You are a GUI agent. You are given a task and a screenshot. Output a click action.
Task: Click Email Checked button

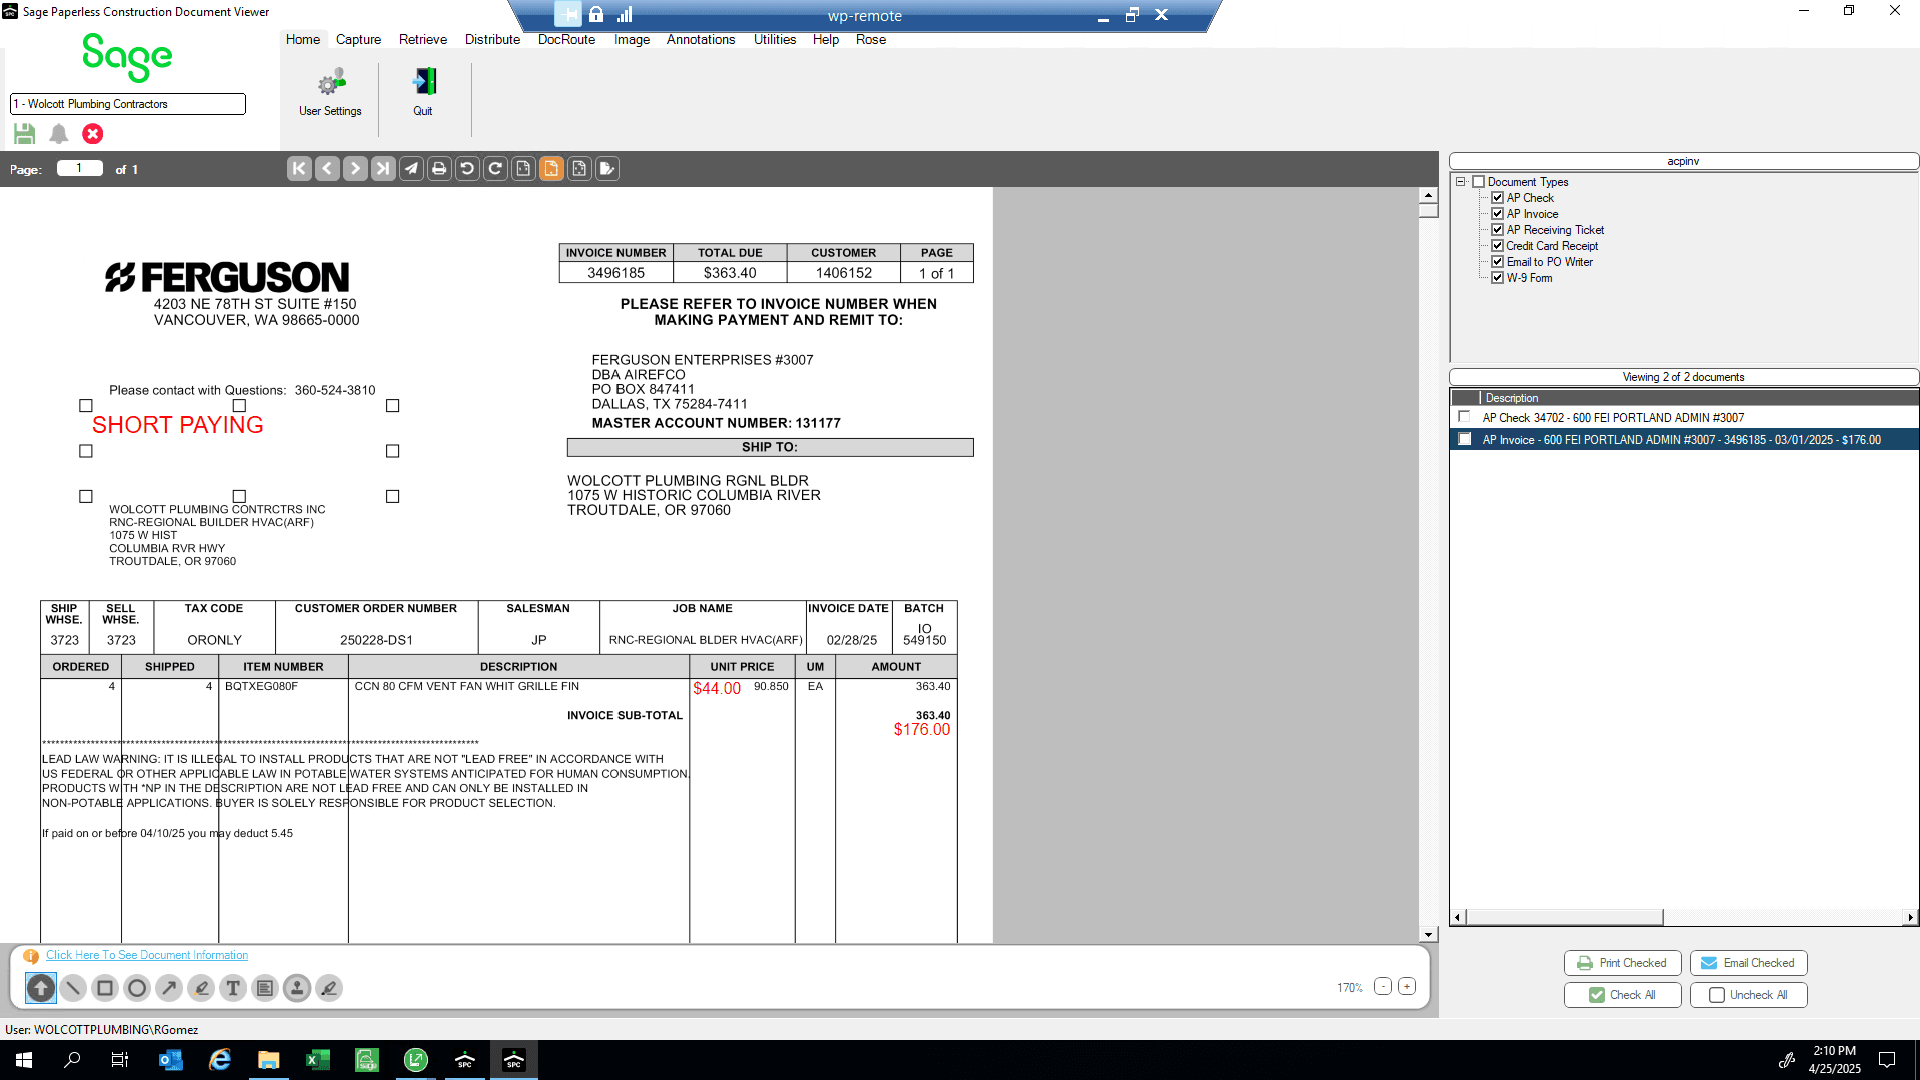click(x=1748, y=963)
